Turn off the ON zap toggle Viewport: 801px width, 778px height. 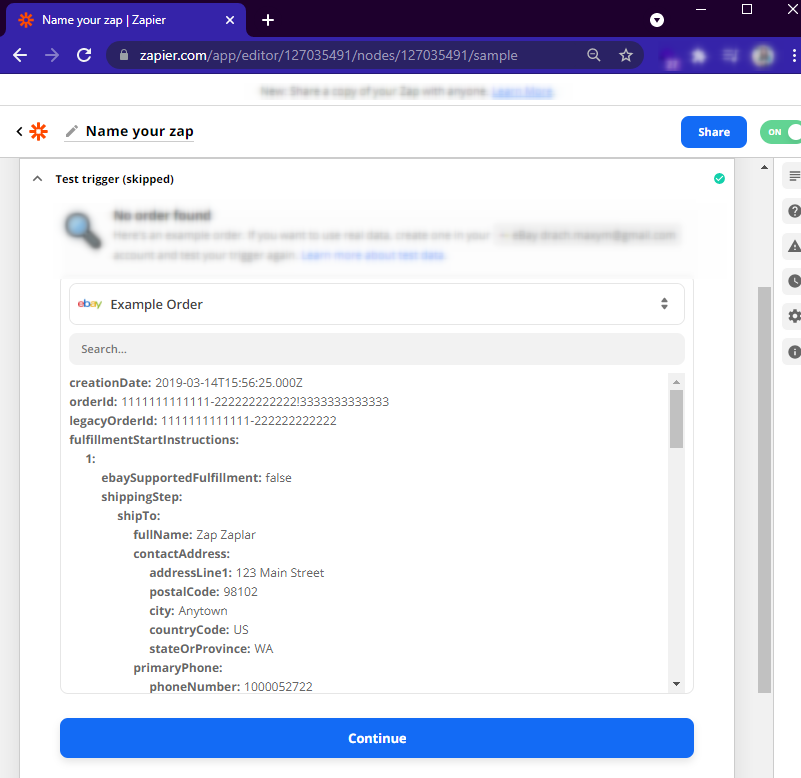click(x=781, y=132)
